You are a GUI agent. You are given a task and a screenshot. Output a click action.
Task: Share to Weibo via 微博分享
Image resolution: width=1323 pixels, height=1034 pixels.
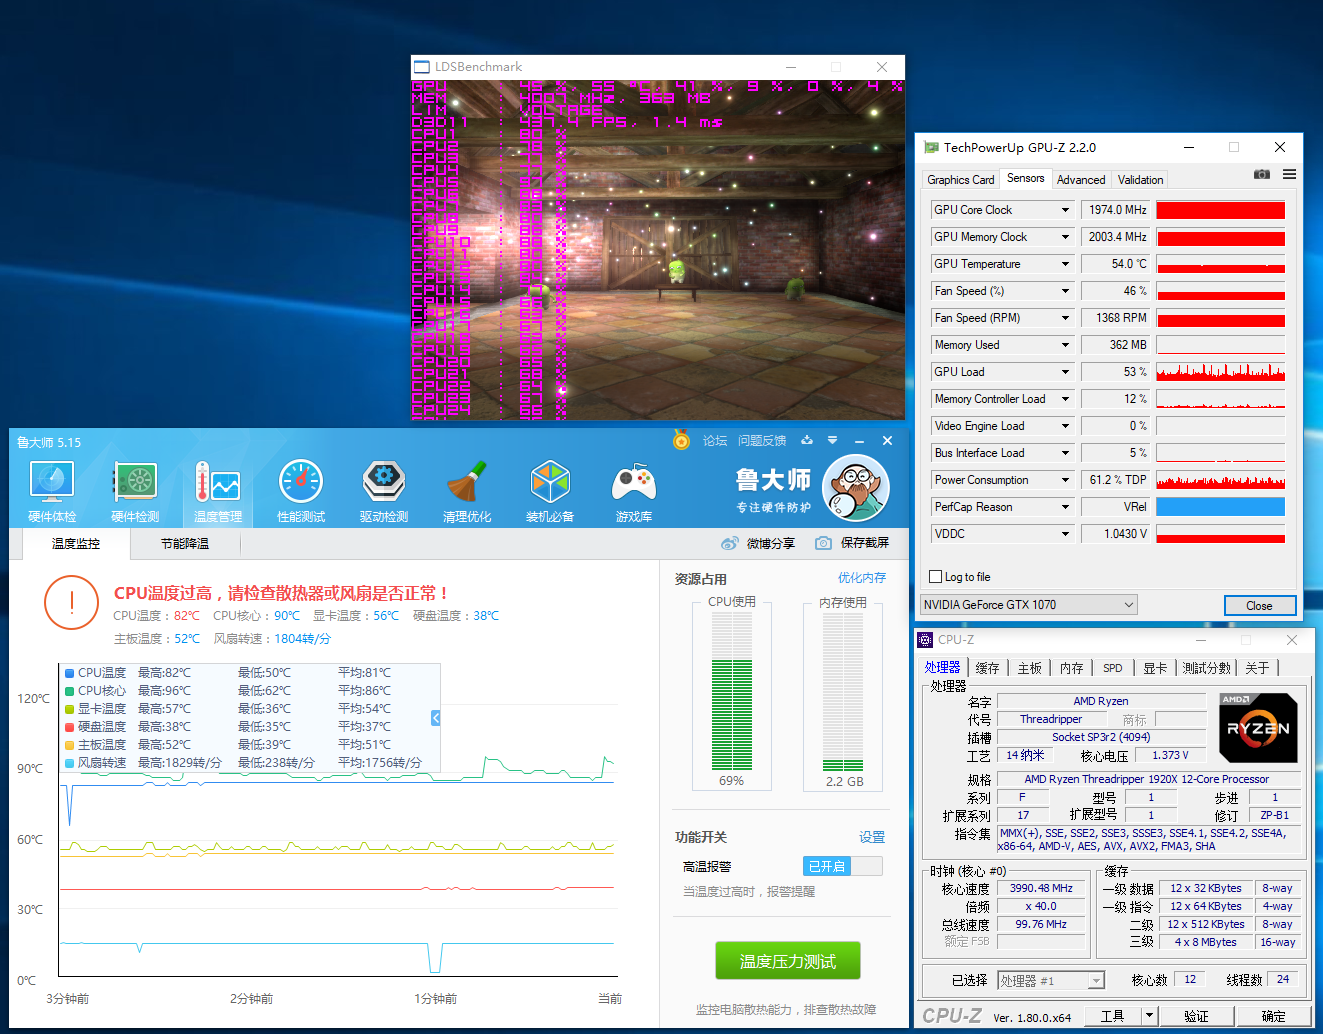(758, 543)
